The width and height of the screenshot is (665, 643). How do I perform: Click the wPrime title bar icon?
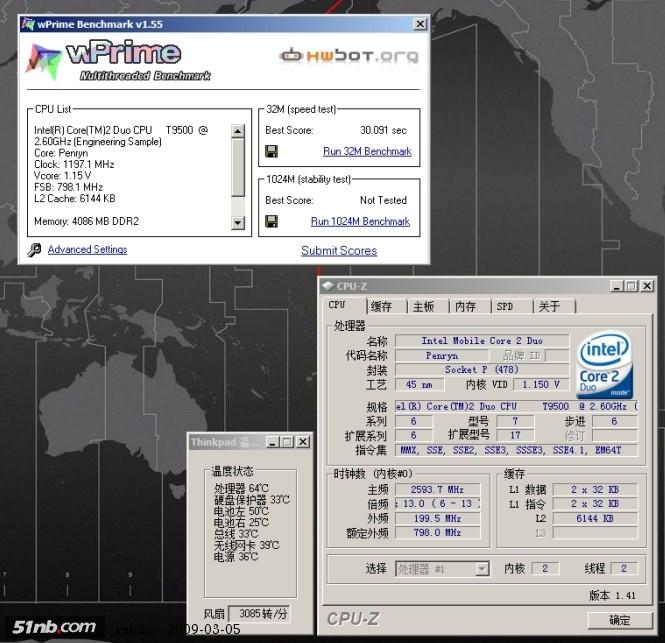point(28,22)
